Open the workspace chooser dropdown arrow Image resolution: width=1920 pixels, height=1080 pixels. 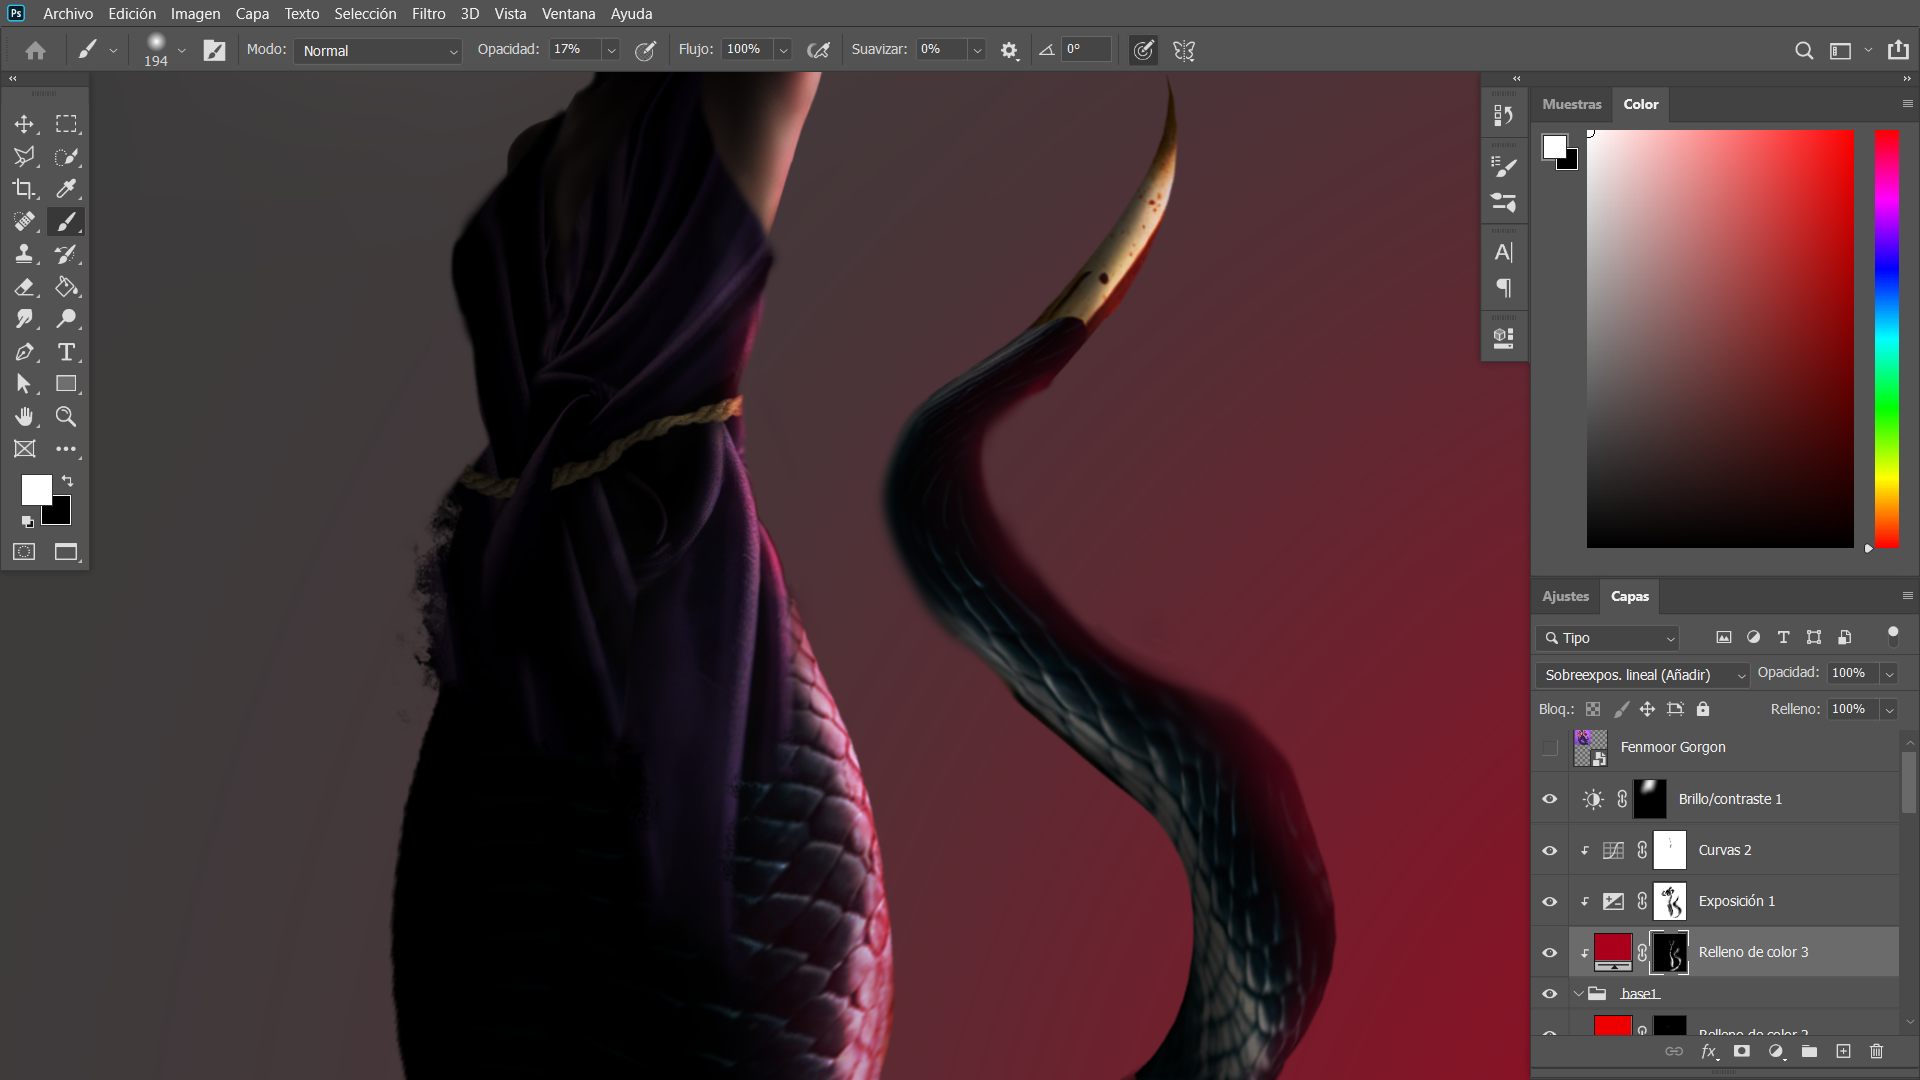(x=1867, y=50)
